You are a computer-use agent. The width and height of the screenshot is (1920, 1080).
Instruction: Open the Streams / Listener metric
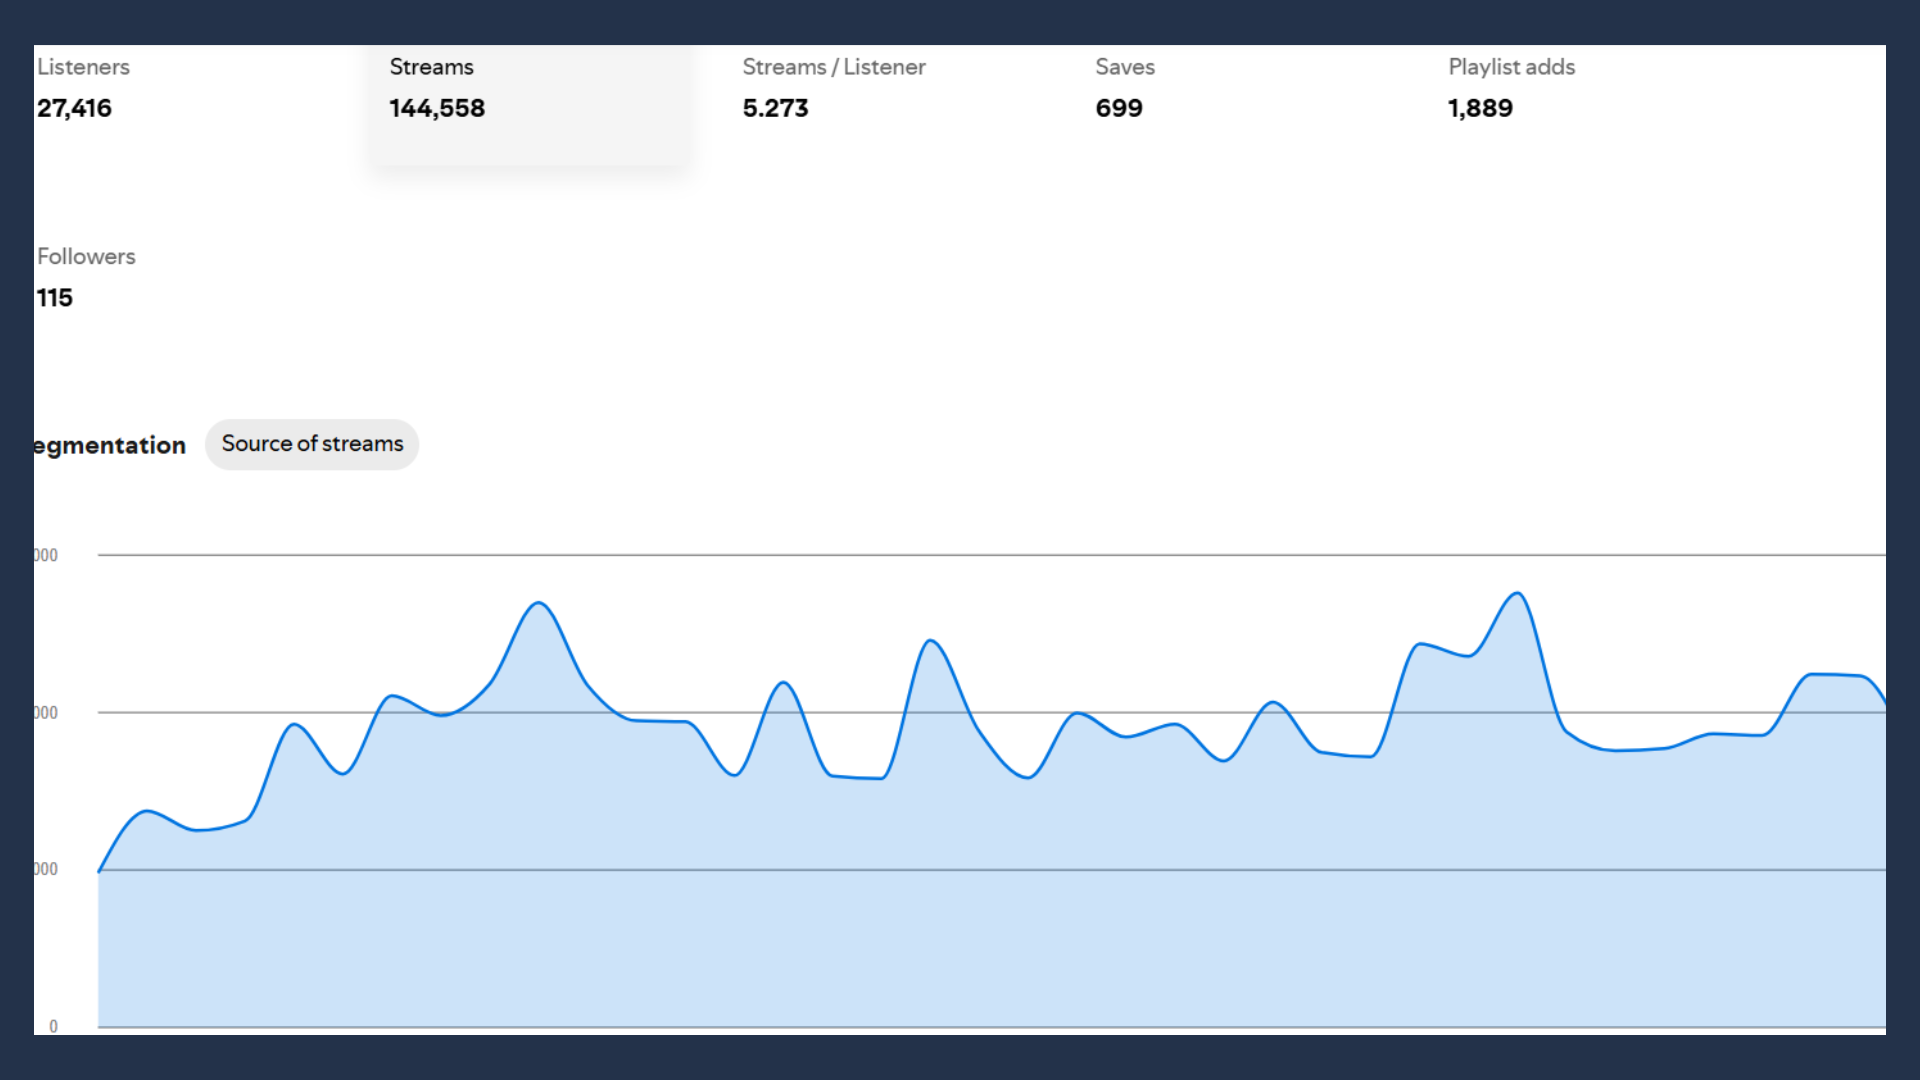tap(833, 67)
